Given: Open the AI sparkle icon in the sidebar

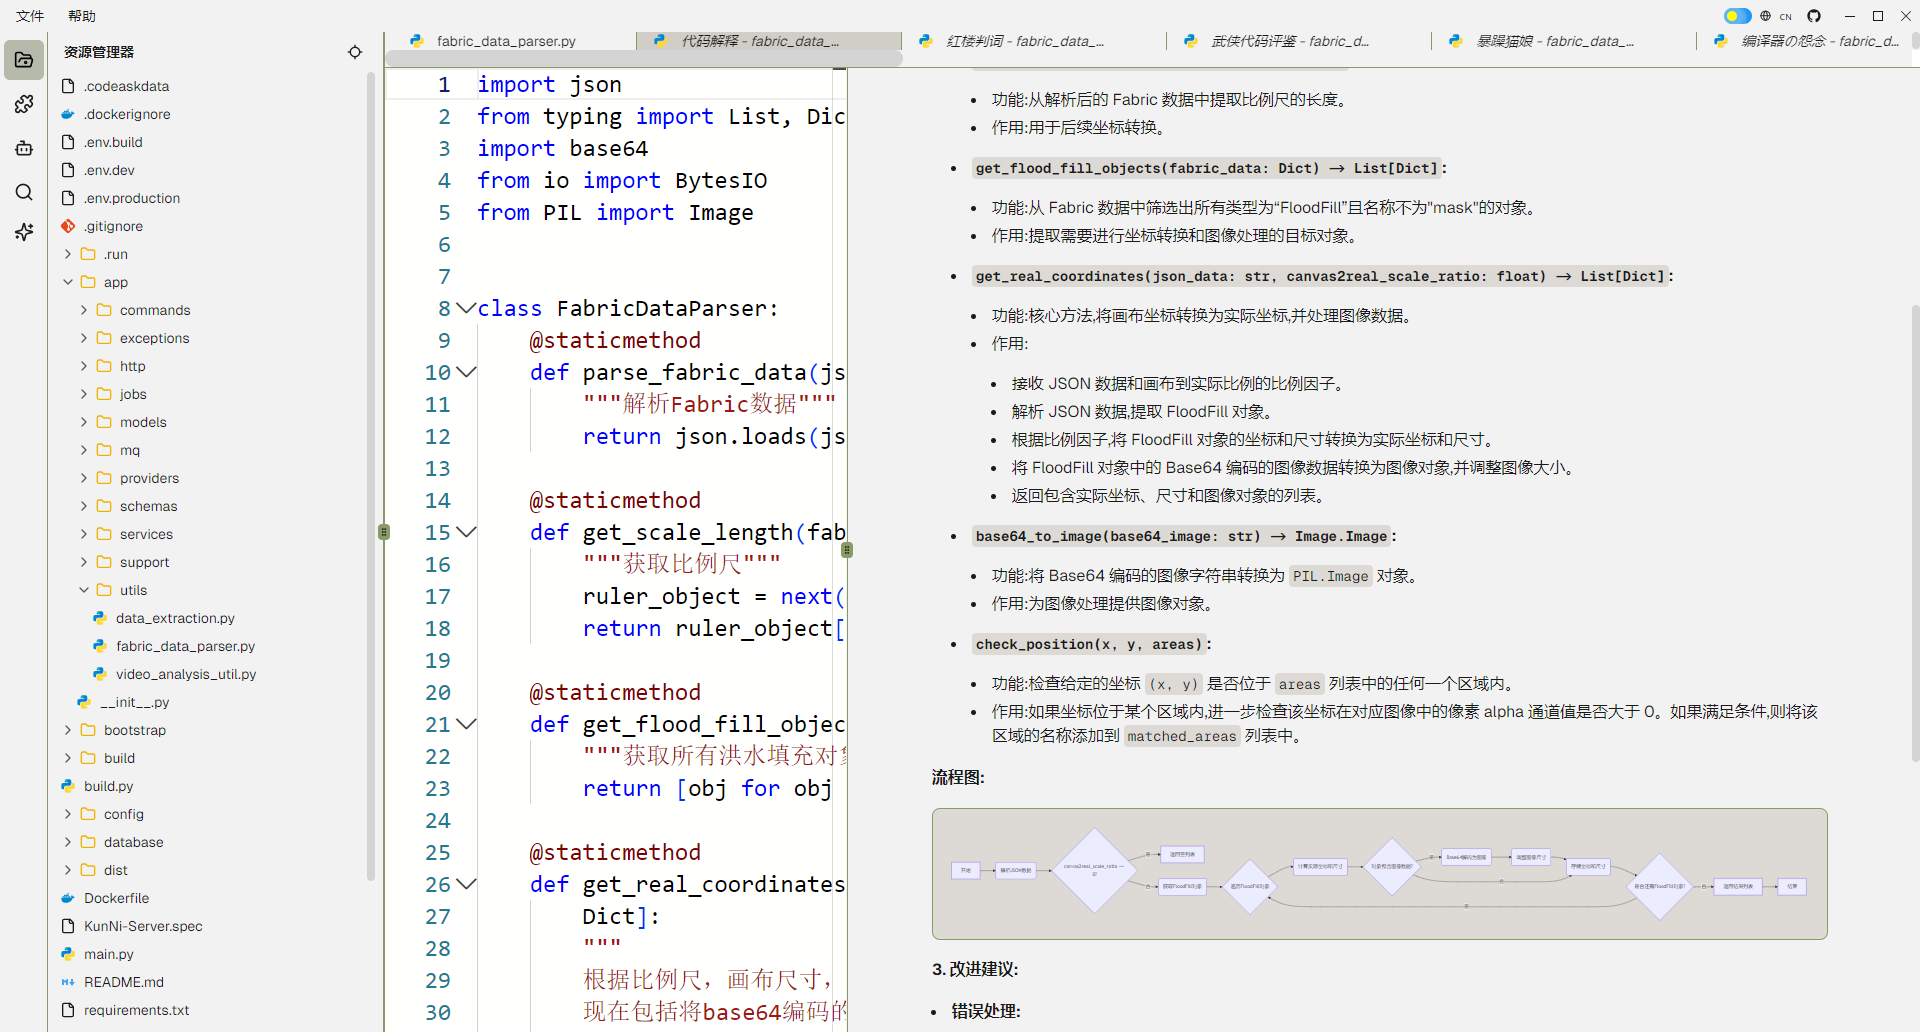Looking at the screenshot, I should (x=24, y=232).
